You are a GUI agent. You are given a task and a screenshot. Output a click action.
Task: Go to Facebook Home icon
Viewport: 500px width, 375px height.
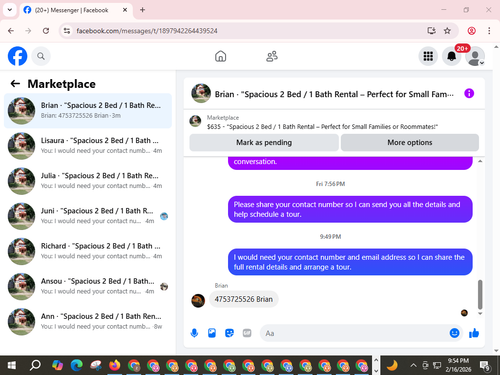coord(220,56)
